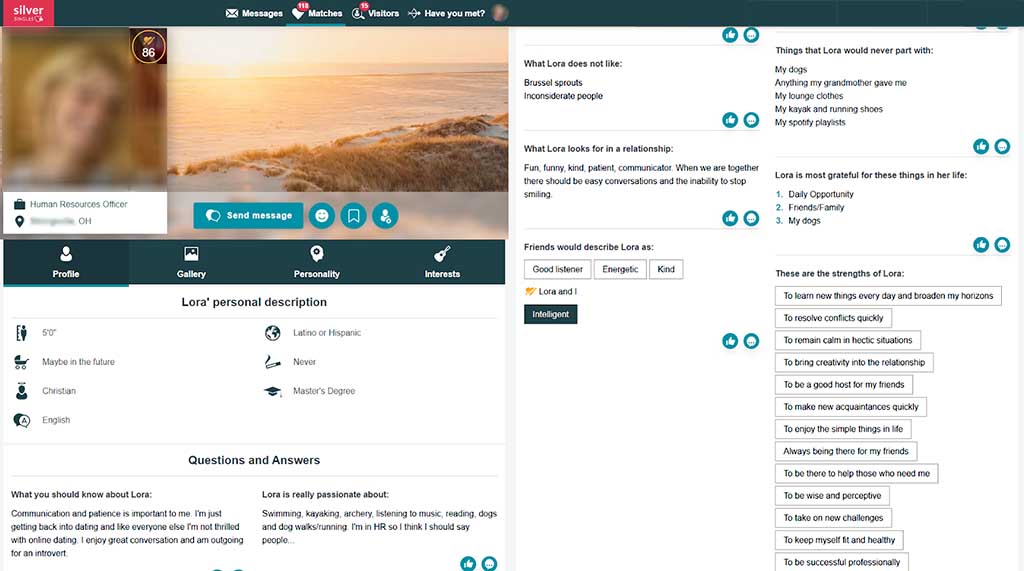Click 'To keep myself fit and healthy' tag
The height and width of the screenshot is (571, 1024).
point(839,540)
